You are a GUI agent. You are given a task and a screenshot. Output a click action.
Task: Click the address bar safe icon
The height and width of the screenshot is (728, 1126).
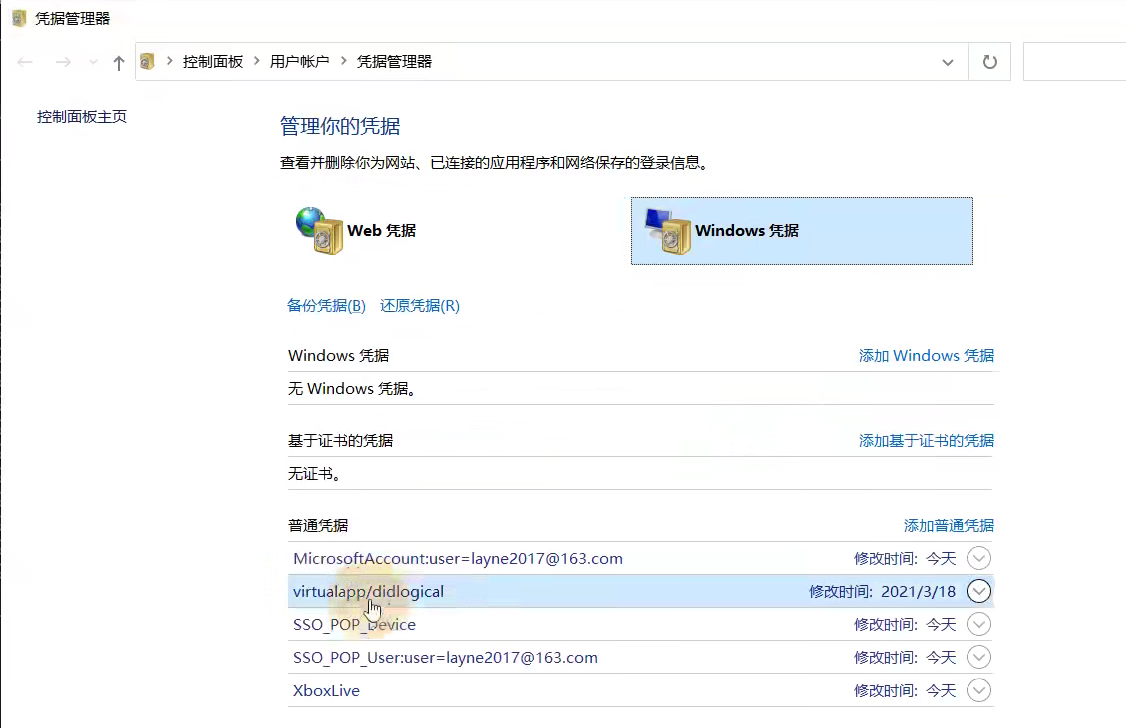coord(147,62)
